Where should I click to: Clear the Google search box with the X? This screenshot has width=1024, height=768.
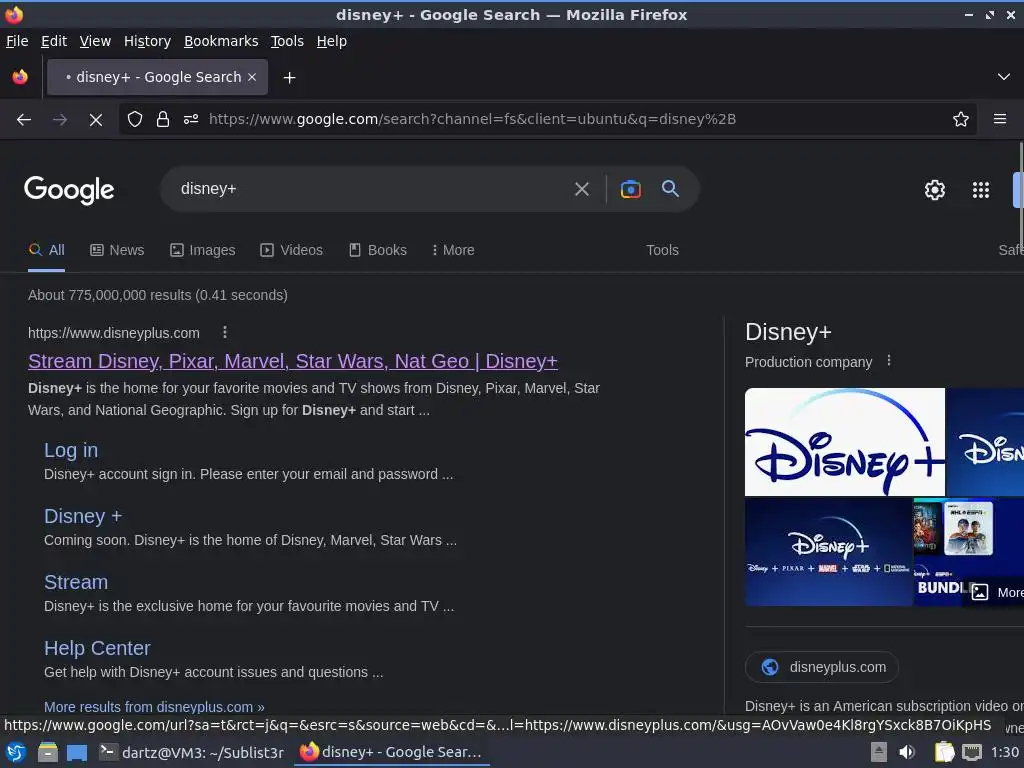pyautogui.click(x=581, y=189)
